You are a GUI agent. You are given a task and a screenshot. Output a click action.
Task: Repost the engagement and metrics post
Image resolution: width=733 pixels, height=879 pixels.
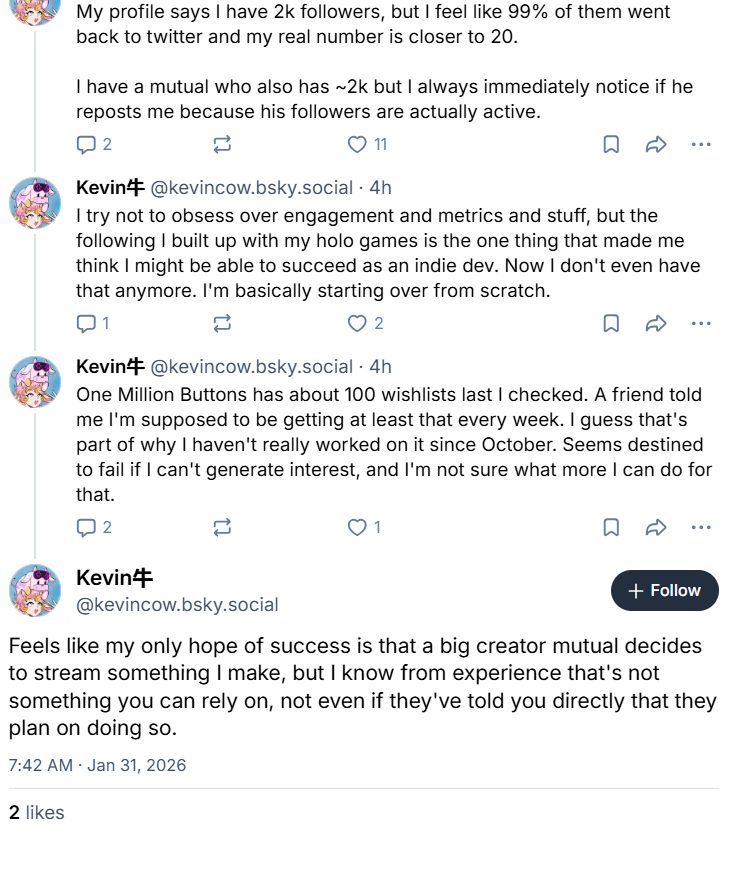click(222, 323)
